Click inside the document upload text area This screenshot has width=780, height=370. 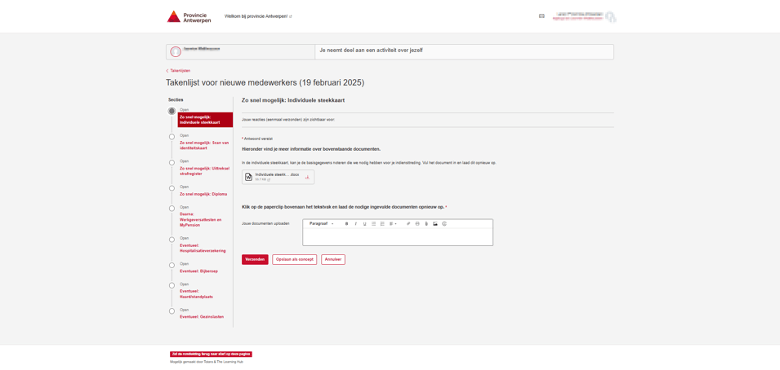pyautogui.click(x=397, y=237)
